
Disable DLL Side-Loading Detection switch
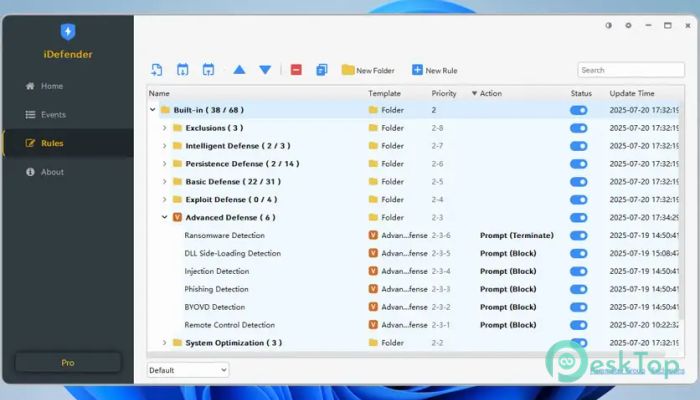(579, 253)
